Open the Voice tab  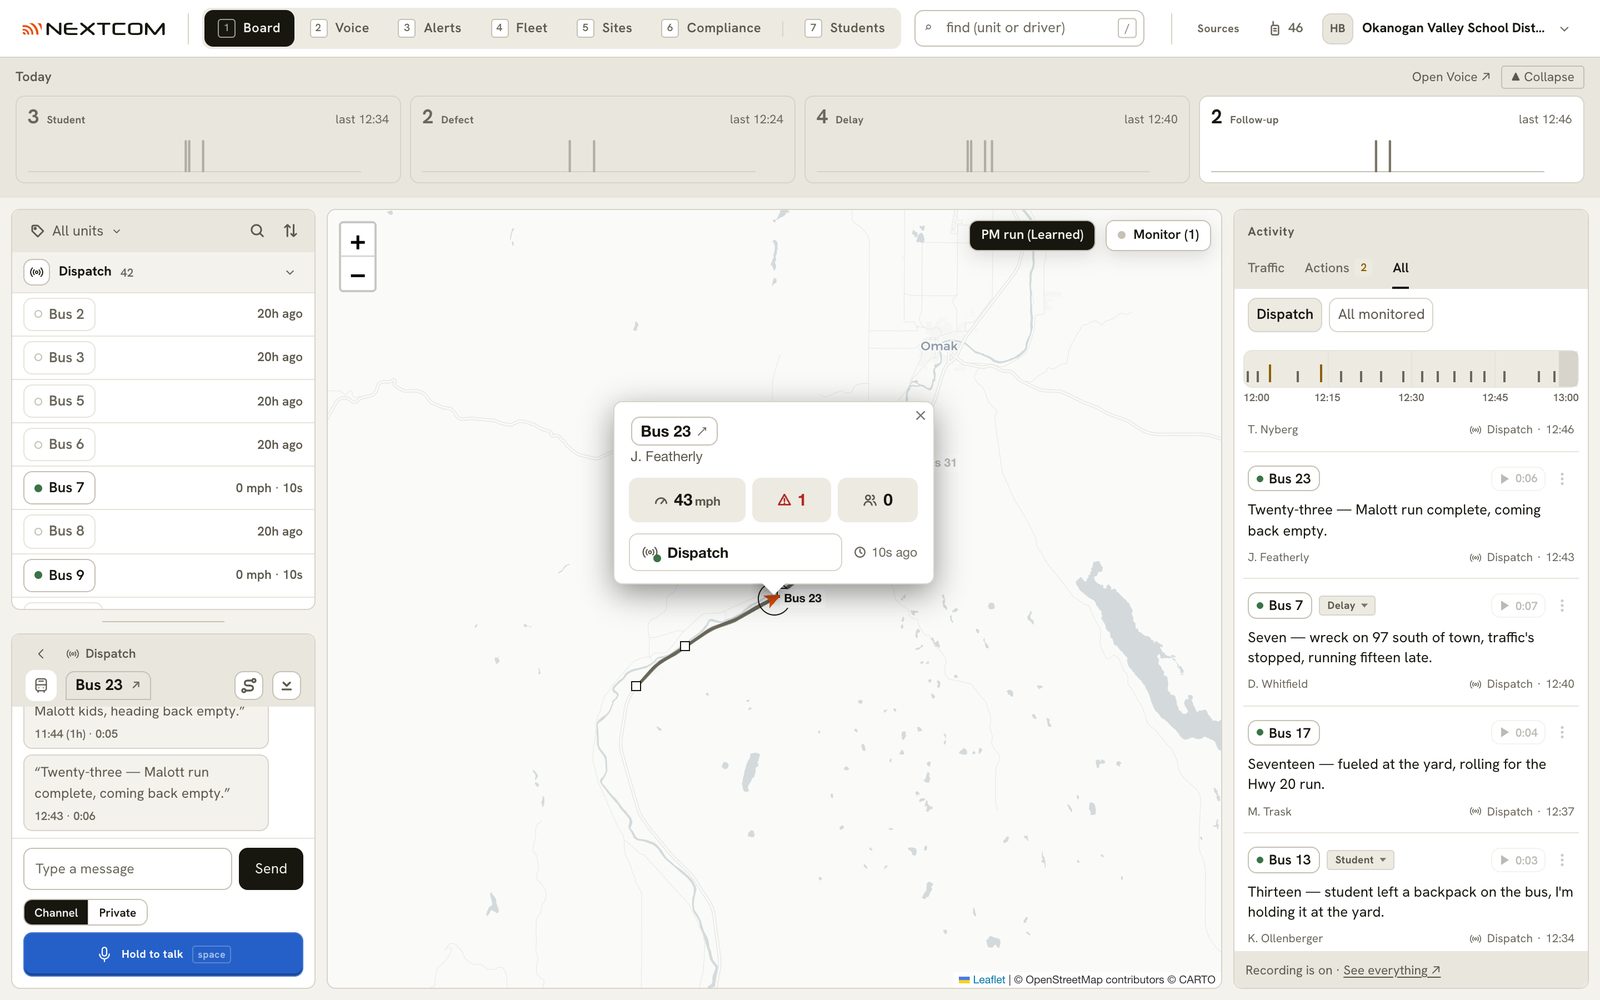[340, 28]
